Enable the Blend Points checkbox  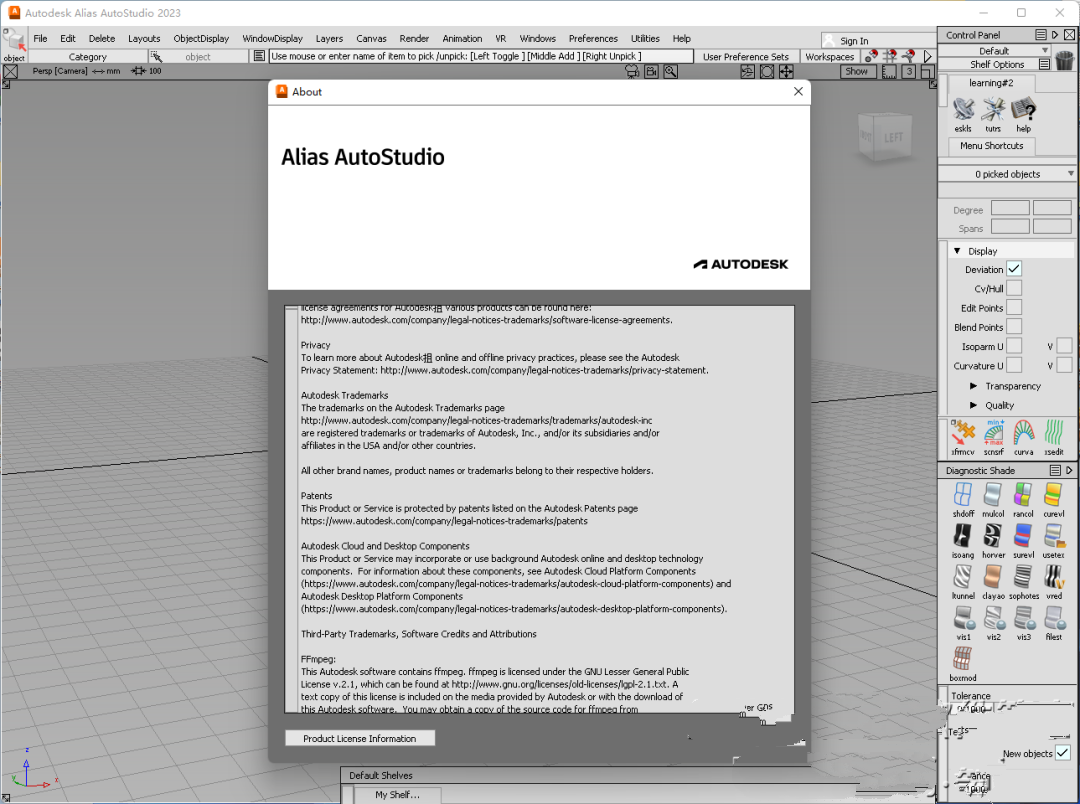[x=1014, y=327]
